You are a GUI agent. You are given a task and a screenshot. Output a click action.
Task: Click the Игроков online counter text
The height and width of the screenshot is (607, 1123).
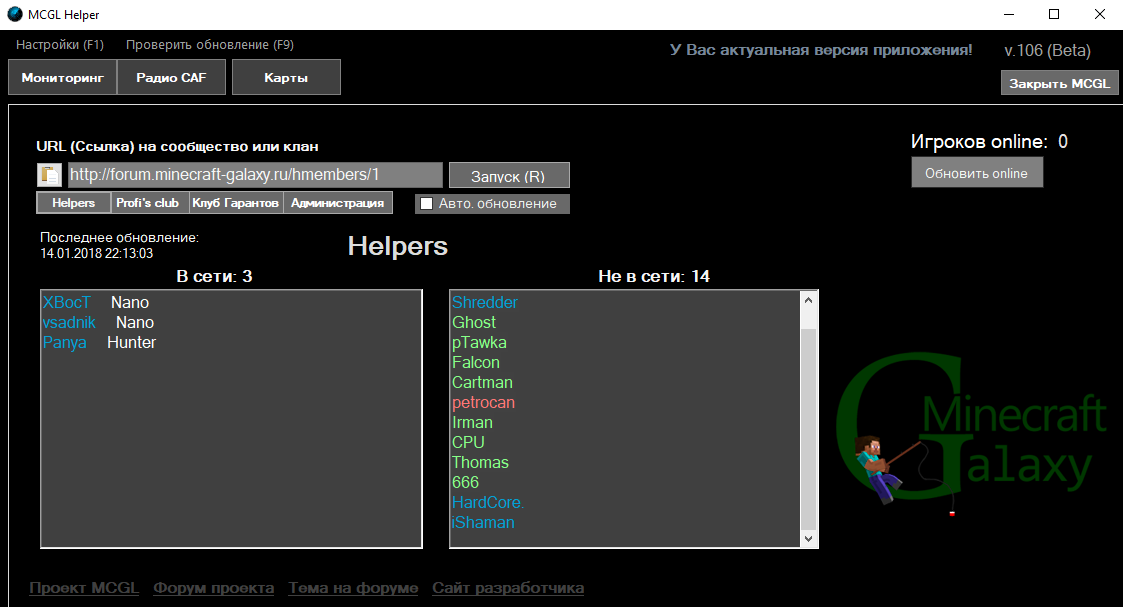coord(989,142)
